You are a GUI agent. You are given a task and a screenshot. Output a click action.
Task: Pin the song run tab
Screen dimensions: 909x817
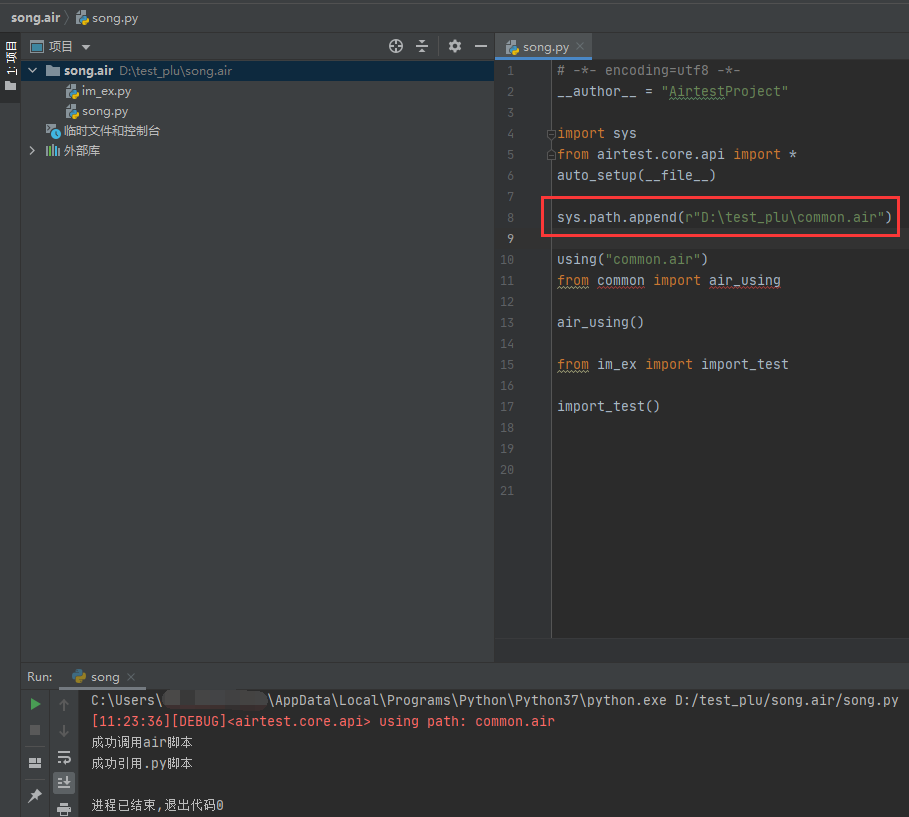click(x=35, y=796)
